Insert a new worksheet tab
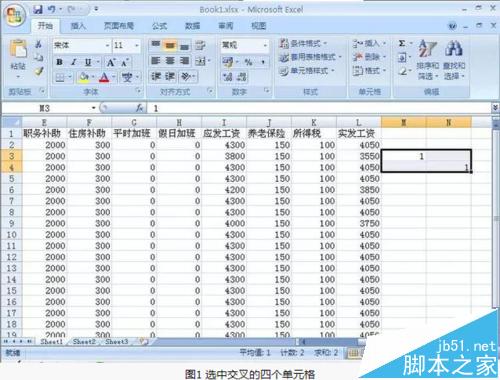The width and height of the screenshot is (500, 380). pos(143,342)
